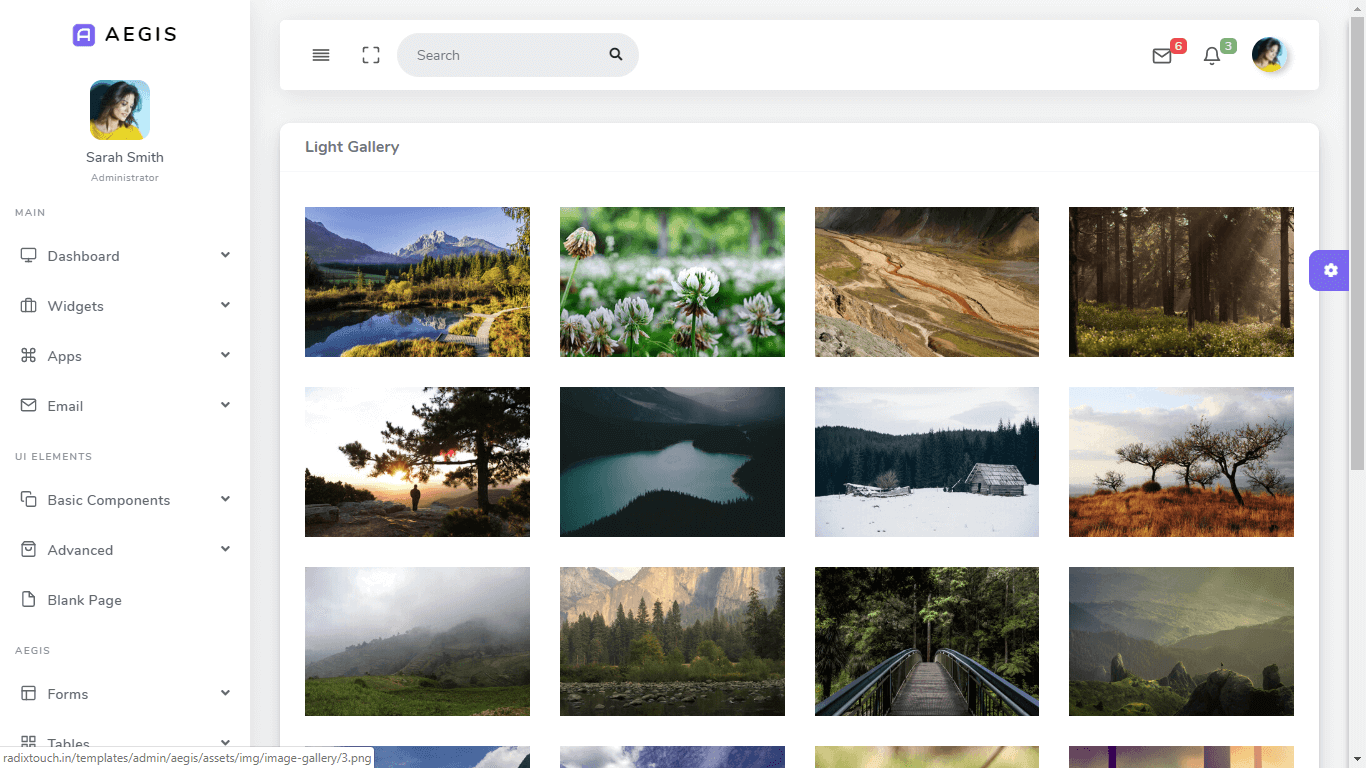Open the mountain lake reflection thumbnail
This screenshot has width=1366, height=768.
coord(417,282)
